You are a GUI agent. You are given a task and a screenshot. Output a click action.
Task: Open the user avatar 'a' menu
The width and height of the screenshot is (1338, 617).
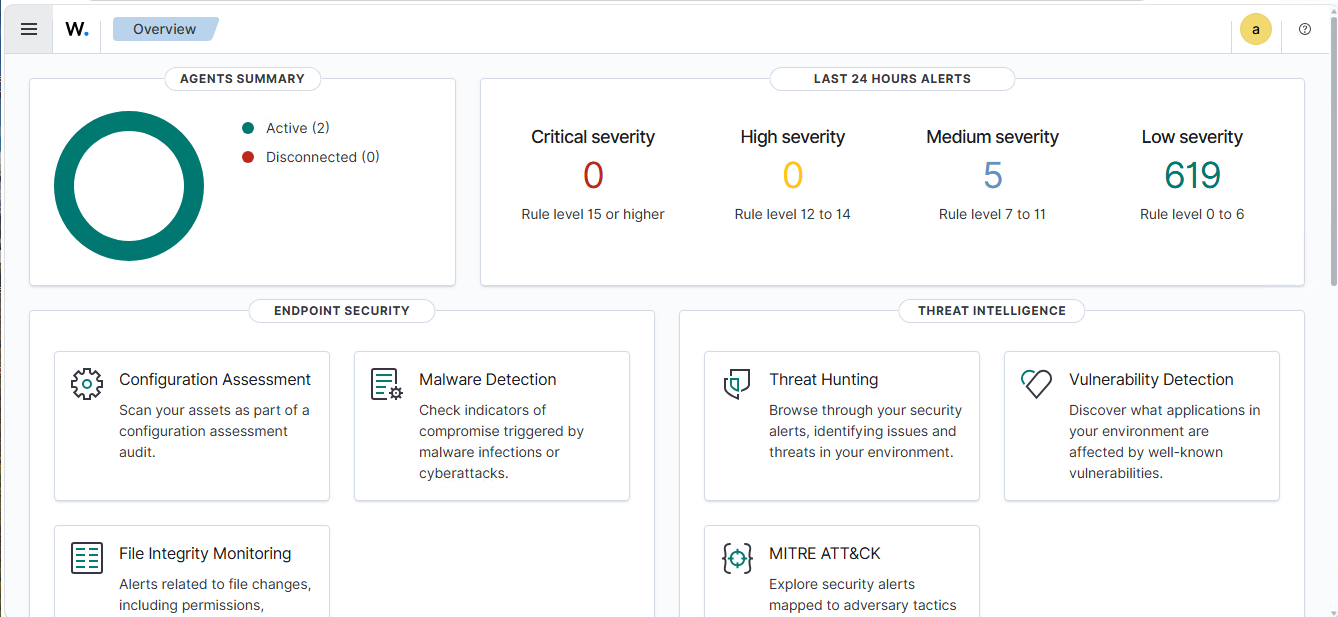pos(1256,29)
